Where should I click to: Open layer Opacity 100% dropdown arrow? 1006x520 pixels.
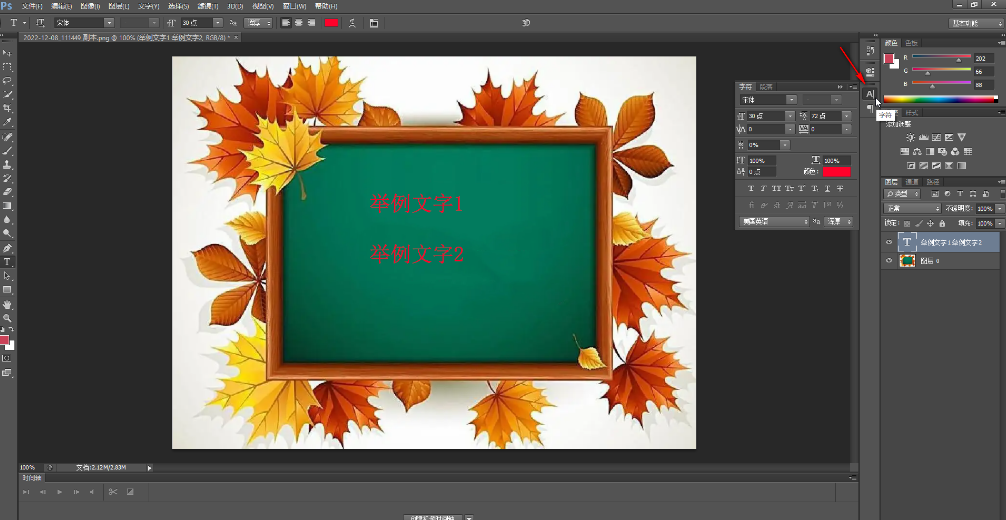coord(1000,209)
